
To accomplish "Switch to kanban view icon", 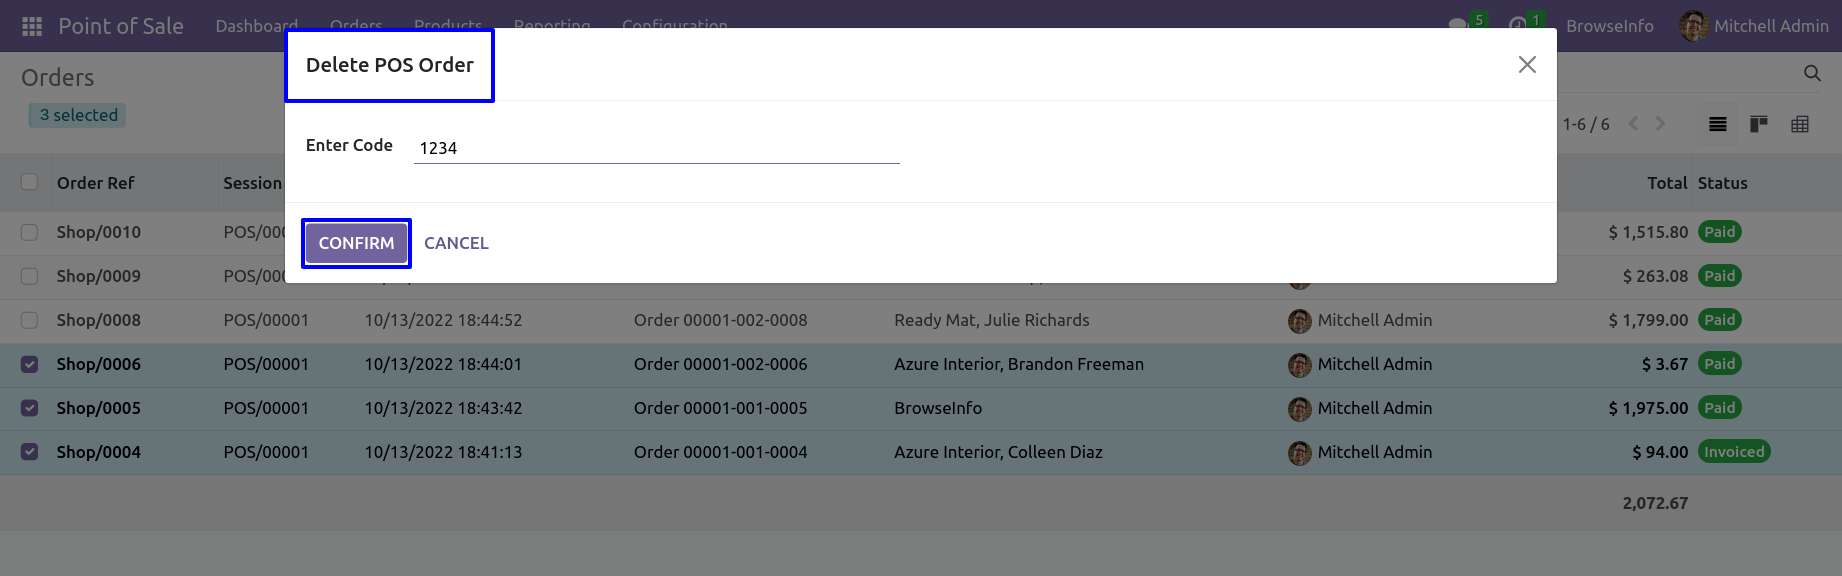I will click(x=1759, y=124).
